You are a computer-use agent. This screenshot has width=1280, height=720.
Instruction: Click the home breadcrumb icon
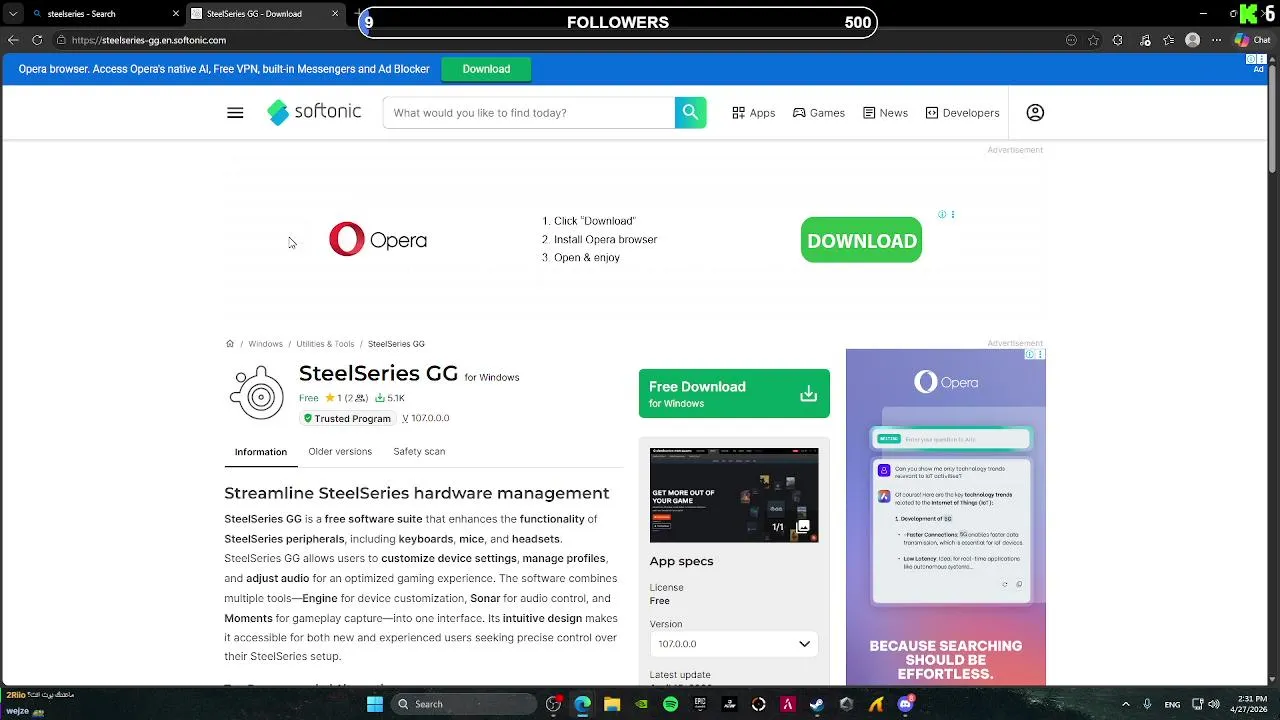click(230, 344)
